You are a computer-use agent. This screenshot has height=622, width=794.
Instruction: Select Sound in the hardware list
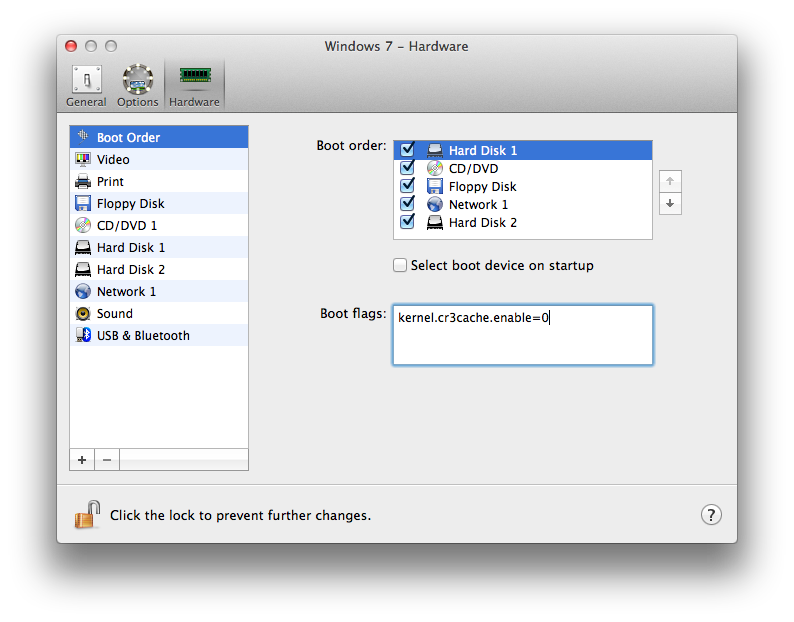click(159, 314)
